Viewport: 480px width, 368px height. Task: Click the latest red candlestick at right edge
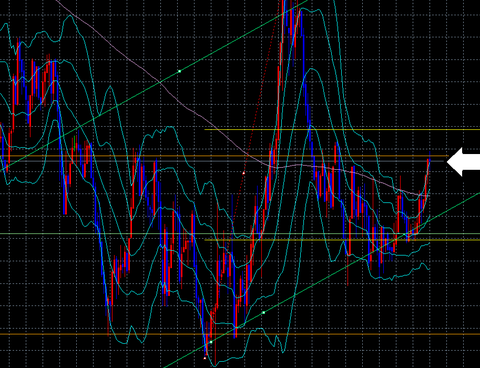pos(428,173)
